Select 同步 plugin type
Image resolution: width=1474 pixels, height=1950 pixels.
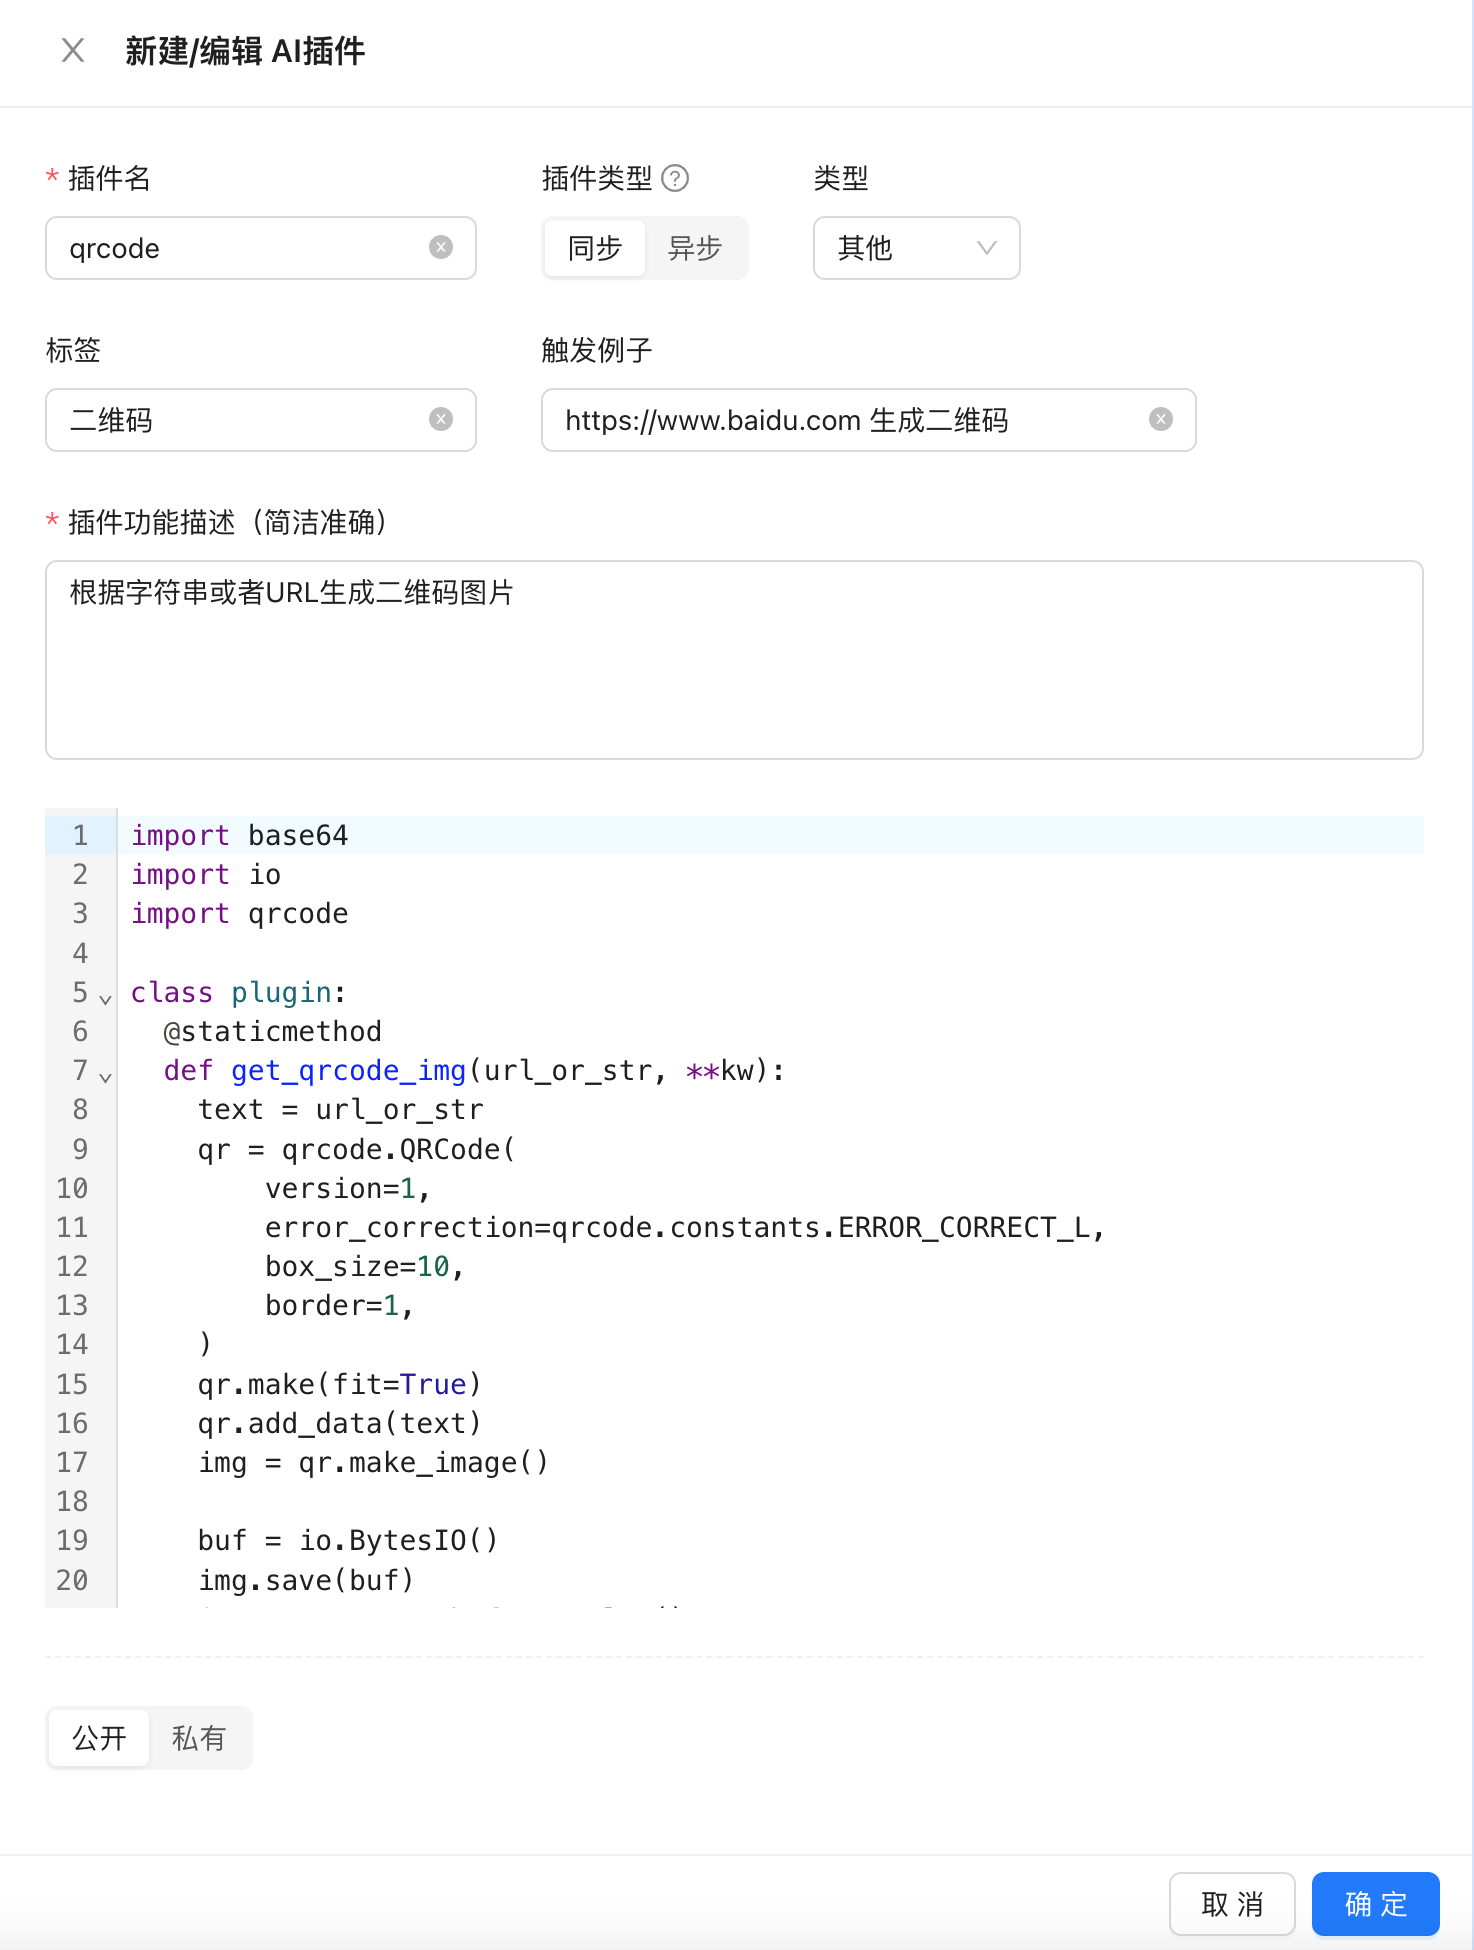595,248
